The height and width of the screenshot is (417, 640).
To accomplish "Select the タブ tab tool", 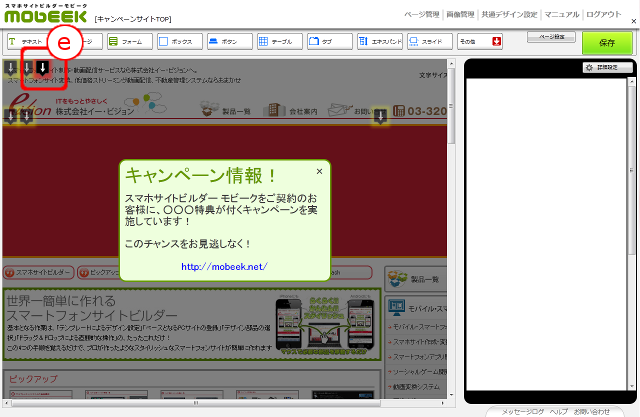I will [x=328, y=42].
